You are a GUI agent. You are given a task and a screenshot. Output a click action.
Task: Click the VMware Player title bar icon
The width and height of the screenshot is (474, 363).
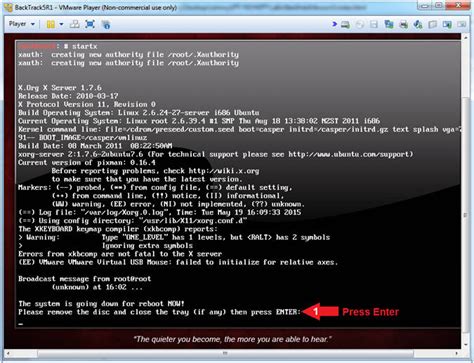coord(9,7)
